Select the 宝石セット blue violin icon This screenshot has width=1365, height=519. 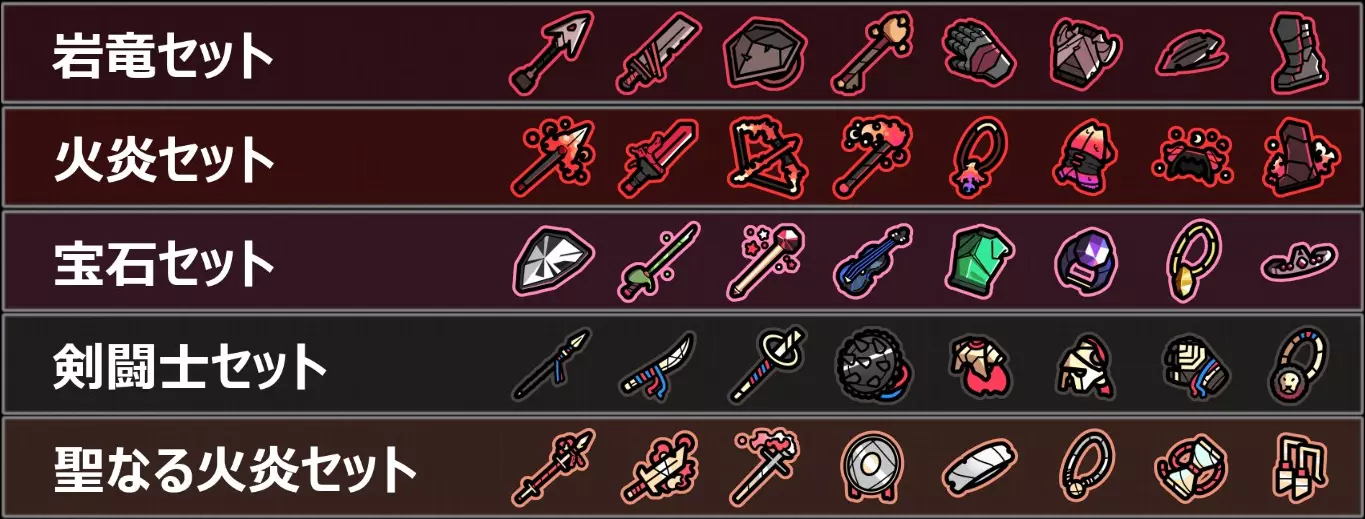(873, 262)
